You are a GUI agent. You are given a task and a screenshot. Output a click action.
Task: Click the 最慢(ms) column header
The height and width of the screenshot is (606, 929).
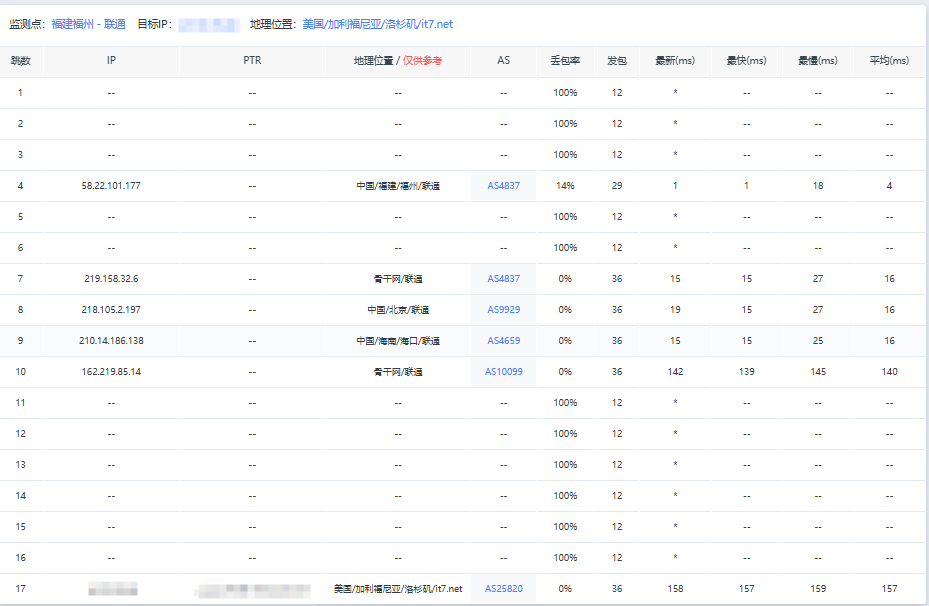click(x=818, y=61)
